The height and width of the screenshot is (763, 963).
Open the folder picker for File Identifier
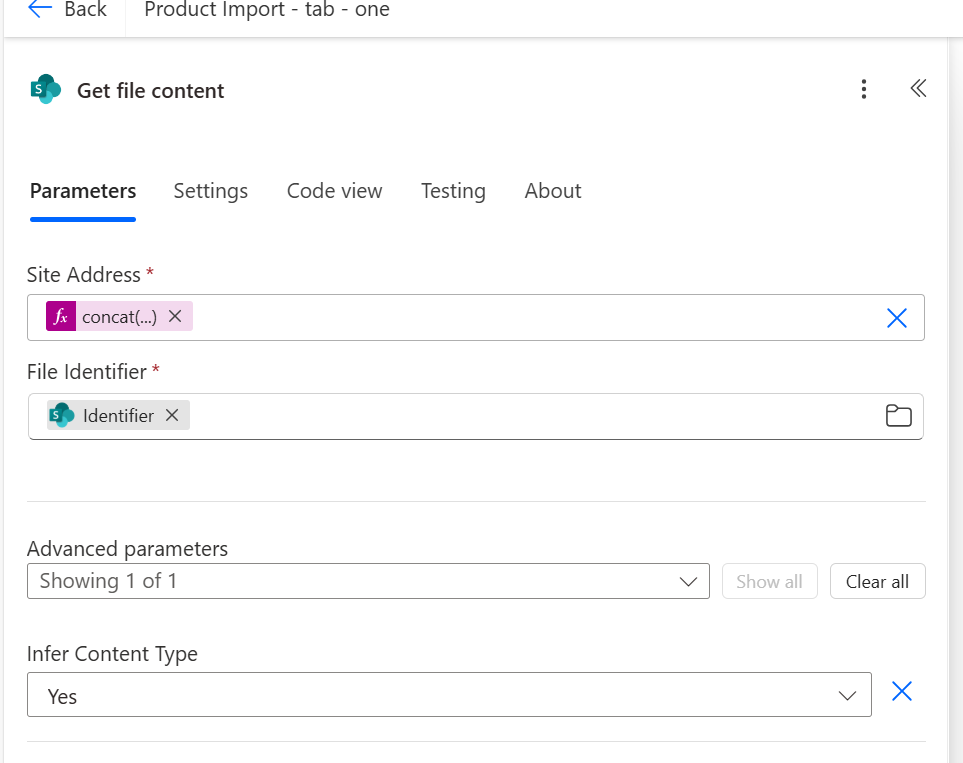pos(898,416)
